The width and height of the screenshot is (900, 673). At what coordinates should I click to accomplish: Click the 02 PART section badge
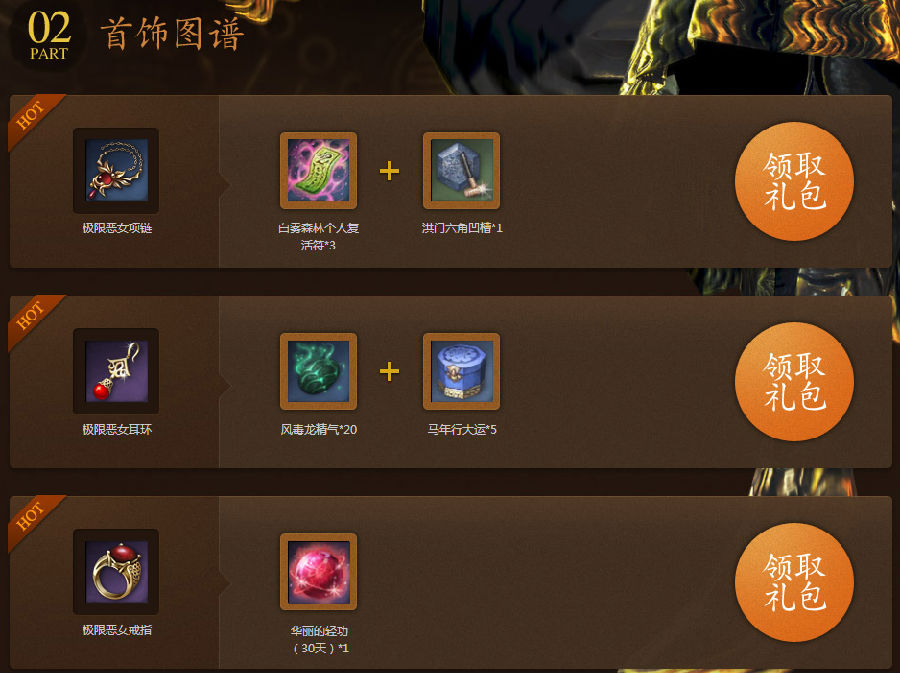point(49,36)
